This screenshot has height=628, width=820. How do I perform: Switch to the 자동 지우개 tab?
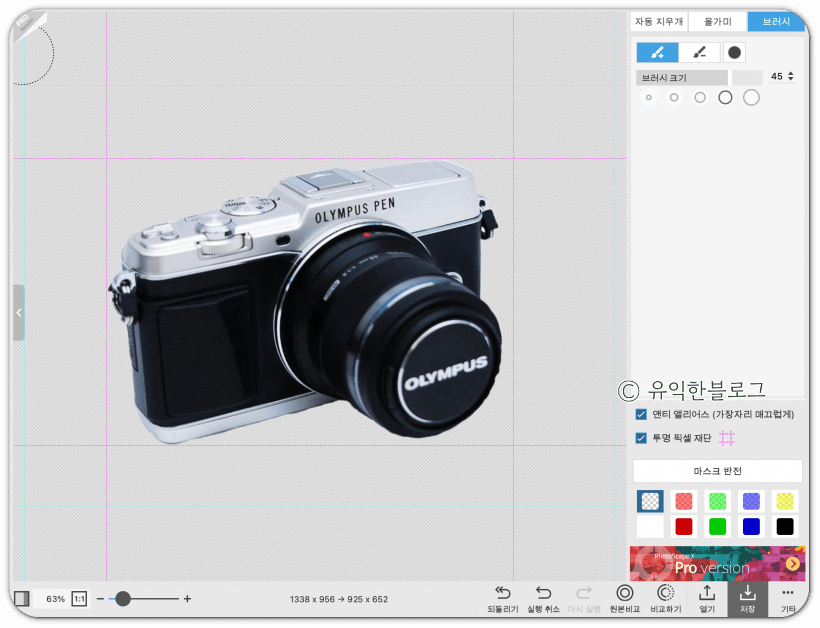point(659,21)
